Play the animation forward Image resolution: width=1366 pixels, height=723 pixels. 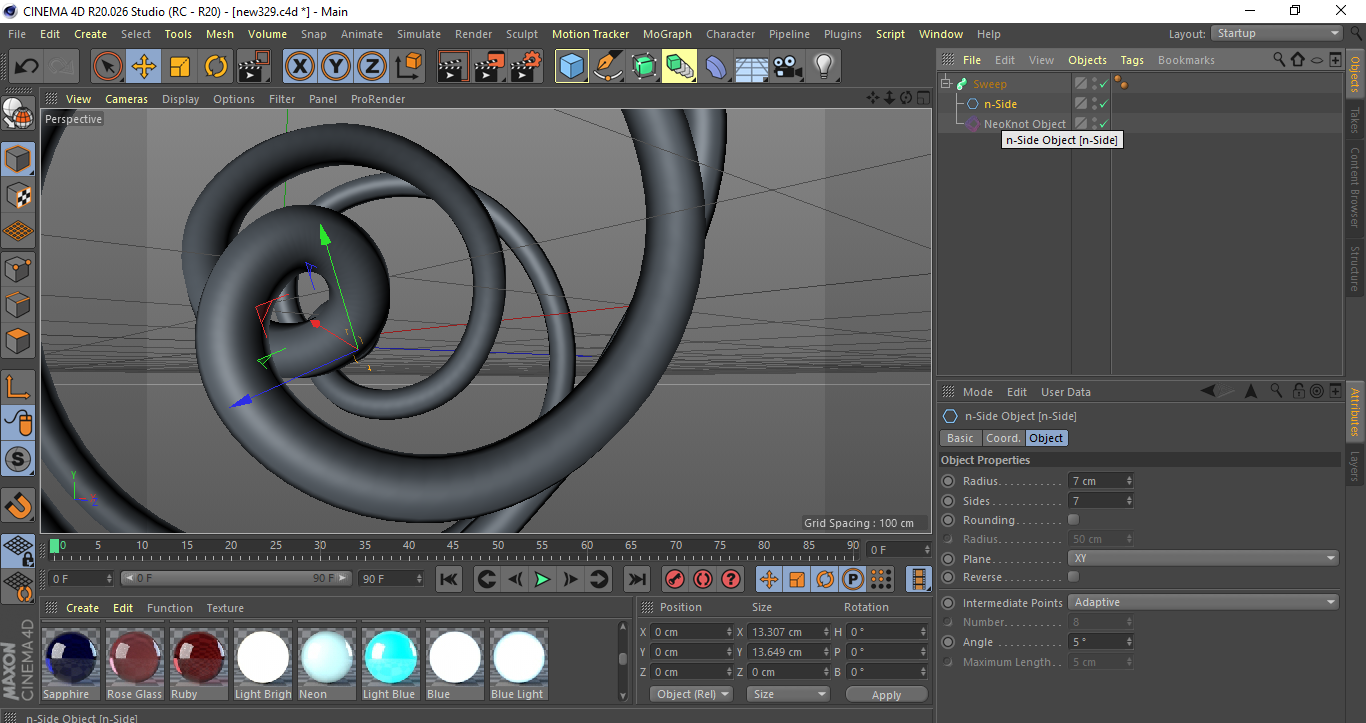[542, 579]
